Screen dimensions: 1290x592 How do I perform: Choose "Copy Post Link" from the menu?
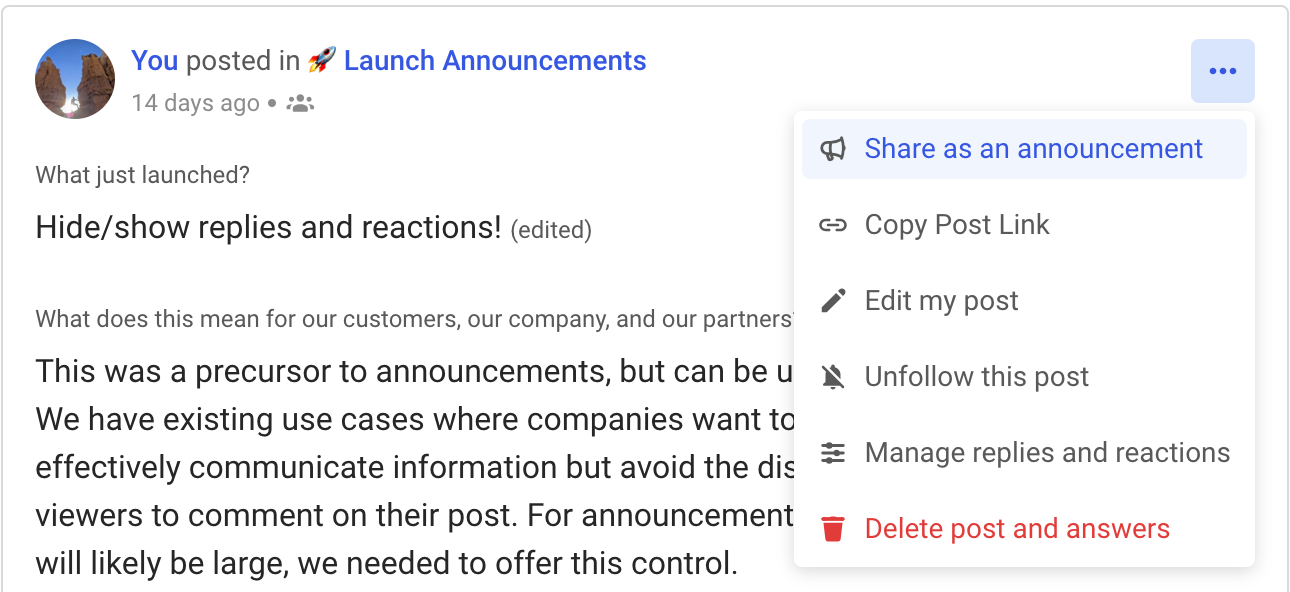point(956,224)
